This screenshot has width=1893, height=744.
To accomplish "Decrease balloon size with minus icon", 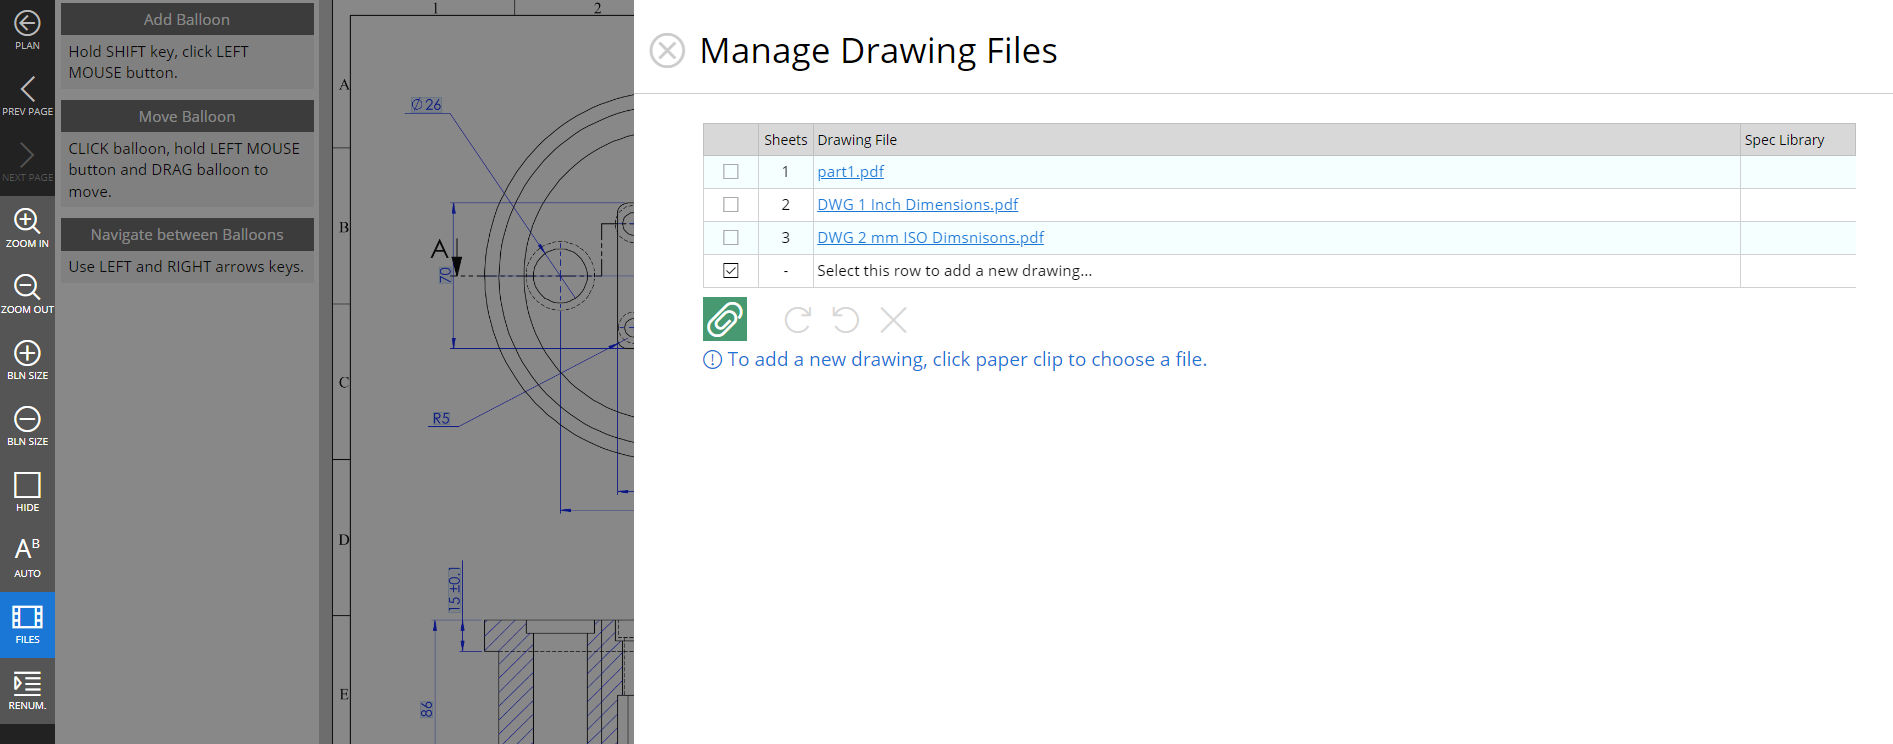I will [x=27, y=426].
